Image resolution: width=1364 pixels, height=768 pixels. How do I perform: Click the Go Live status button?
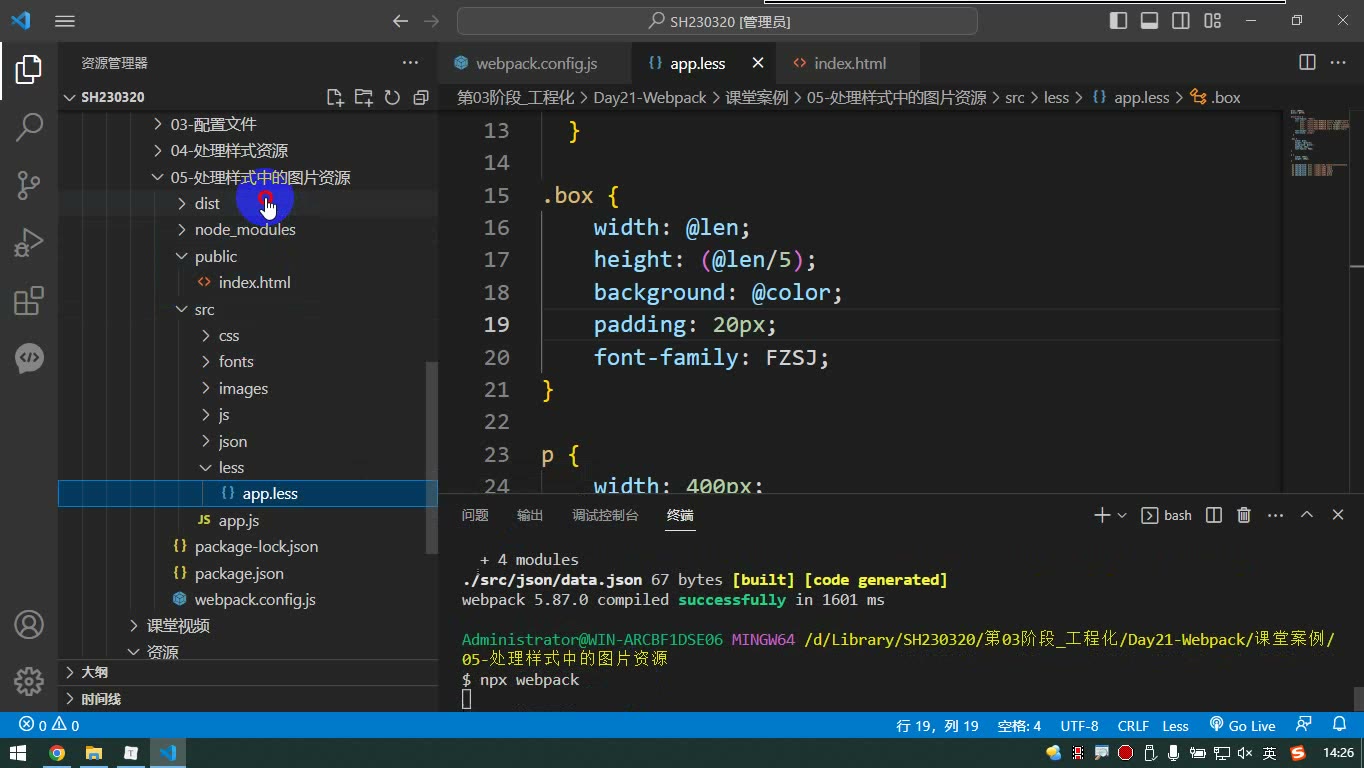(1242, 725)
